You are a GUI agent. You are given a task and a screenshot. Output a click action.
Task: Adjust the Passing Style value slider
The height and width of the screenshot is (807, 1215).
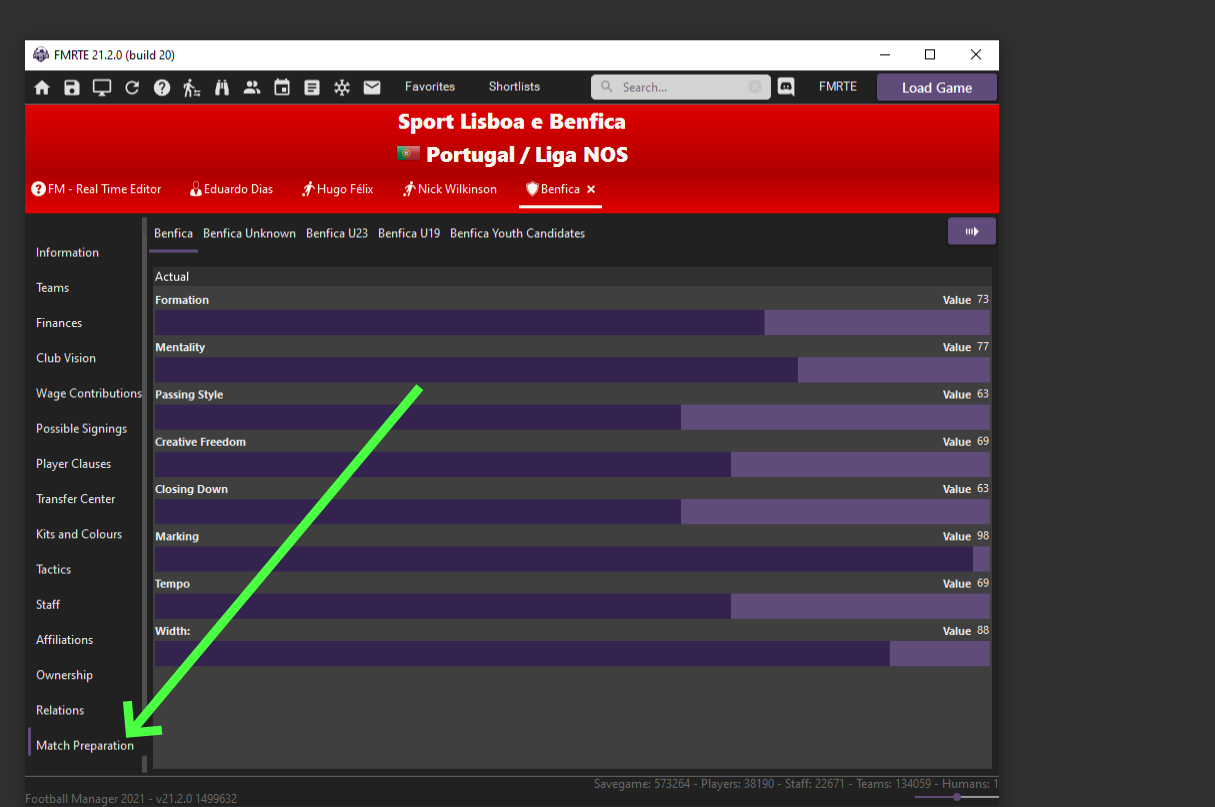tap(572, 417)
